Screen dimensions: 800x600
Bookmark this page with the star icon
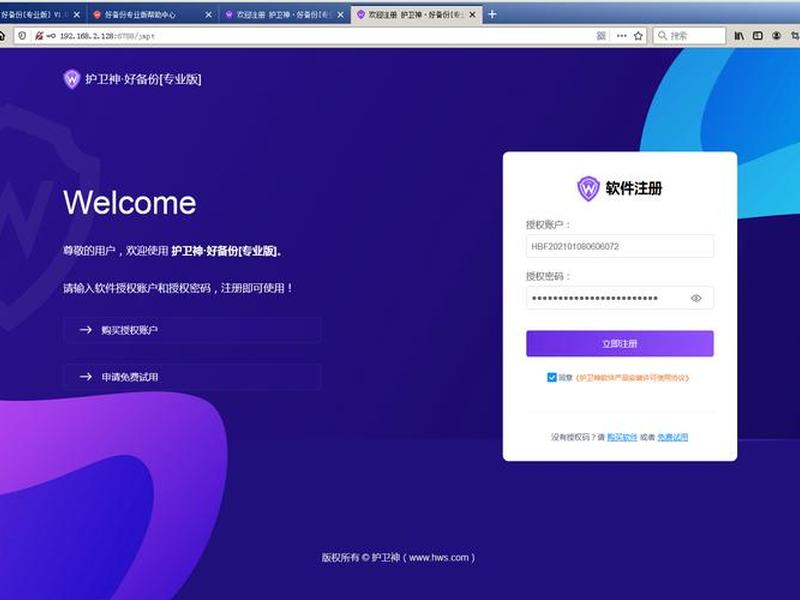click(x=638, y=36)
